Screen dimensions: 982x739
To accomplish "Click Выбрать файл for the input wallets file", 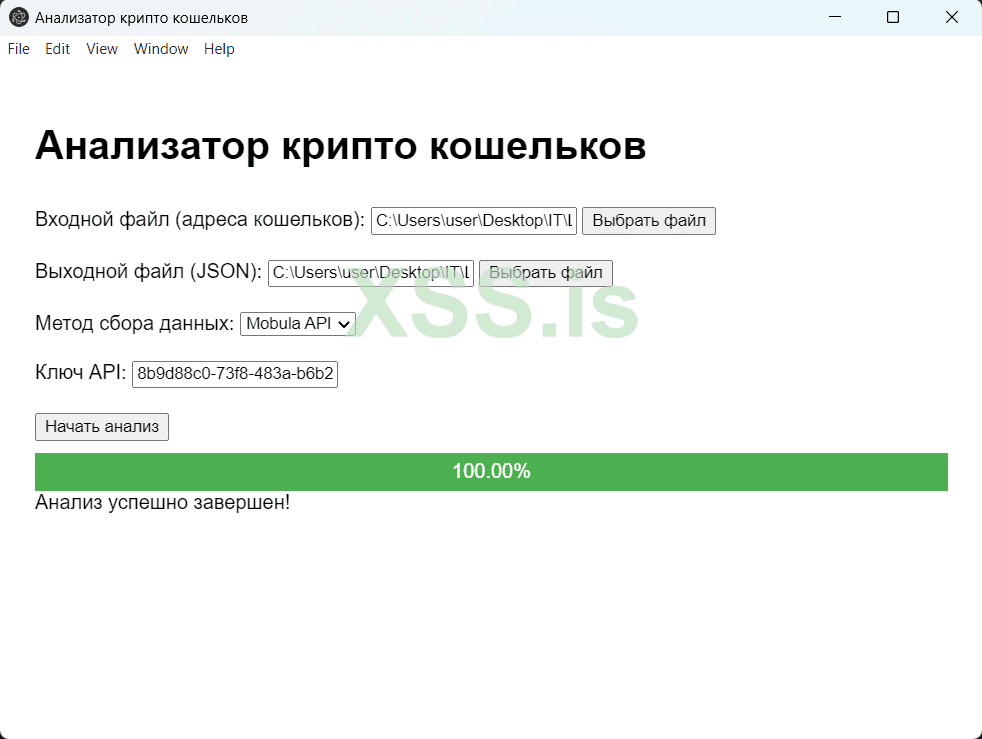I will coord(648,220).
